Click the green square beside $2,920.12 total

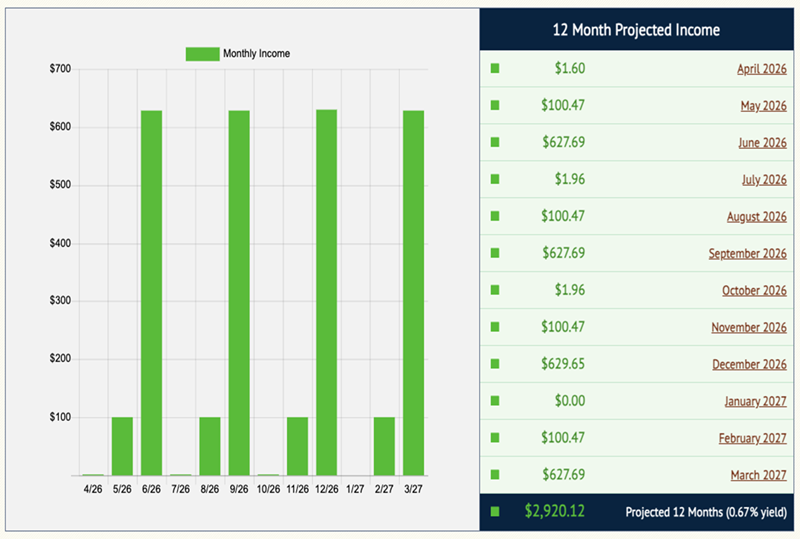[495, 512]
